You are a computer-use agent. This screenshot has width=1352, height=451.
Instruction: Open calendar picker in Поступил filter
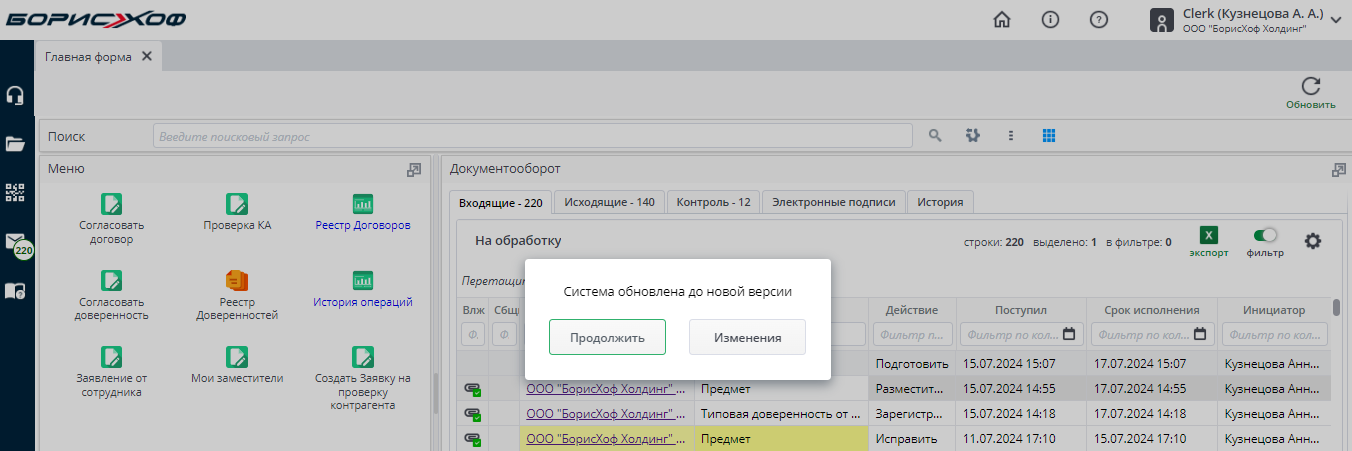[1069, 334]
